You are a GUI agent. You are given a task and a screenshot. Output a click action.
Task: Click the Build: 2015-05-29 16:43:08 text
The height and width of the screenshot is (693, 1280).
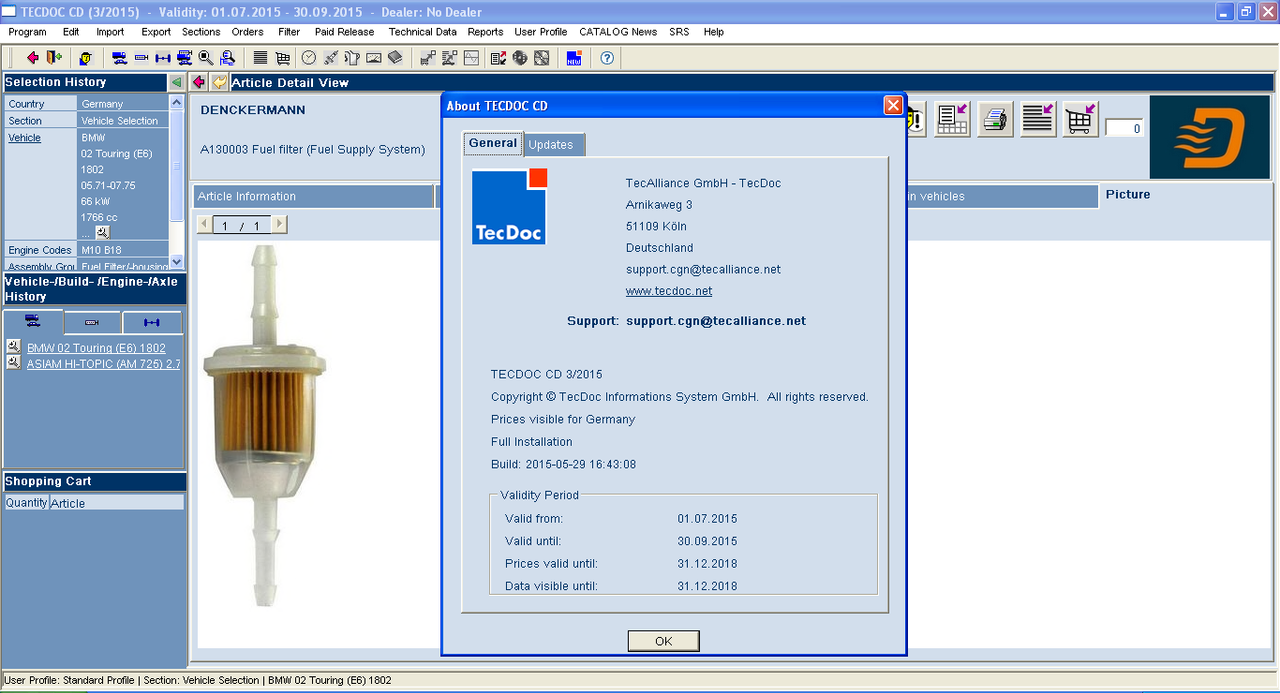pyautogui.click(x=563, y=464)
